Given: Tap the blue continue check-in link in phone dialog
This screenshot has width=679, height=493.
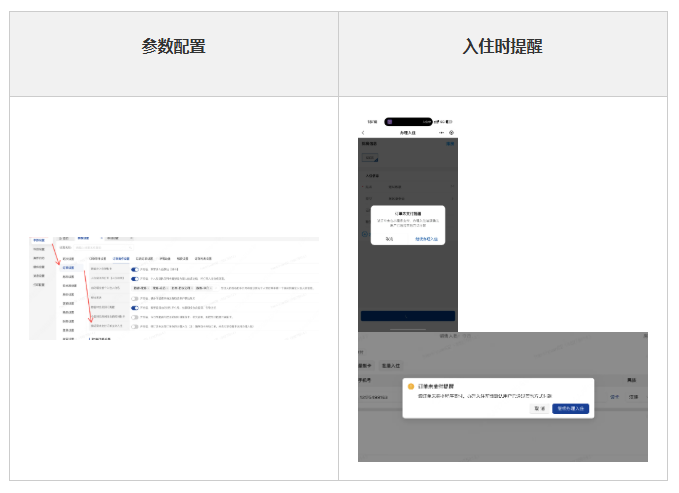Looking at the screenshot, I should tap(427, 239).
